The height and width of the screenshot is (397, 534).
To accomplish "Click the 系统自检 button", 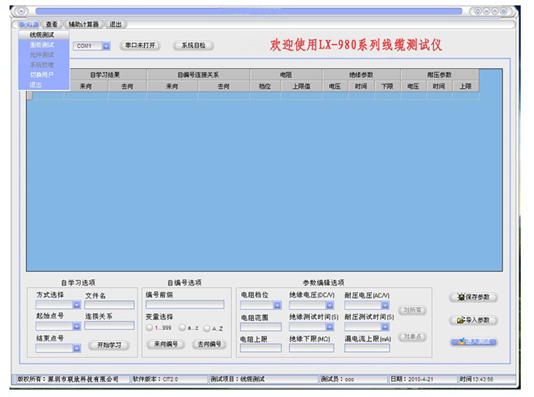I will pos(193,46).
